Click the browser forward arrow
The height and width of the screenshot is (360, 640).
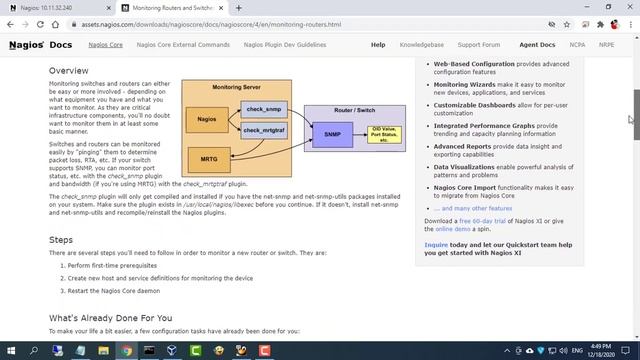[25, 24]
